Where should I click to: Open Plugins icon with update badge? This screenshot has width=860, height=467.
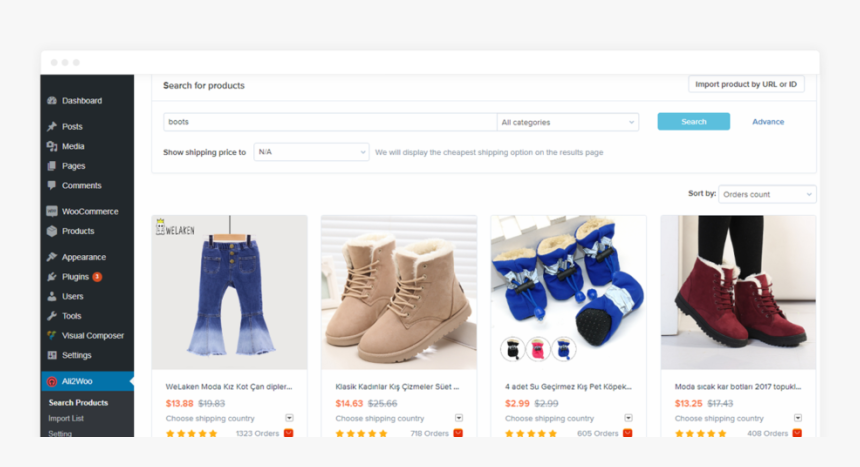tap(51, 277)
